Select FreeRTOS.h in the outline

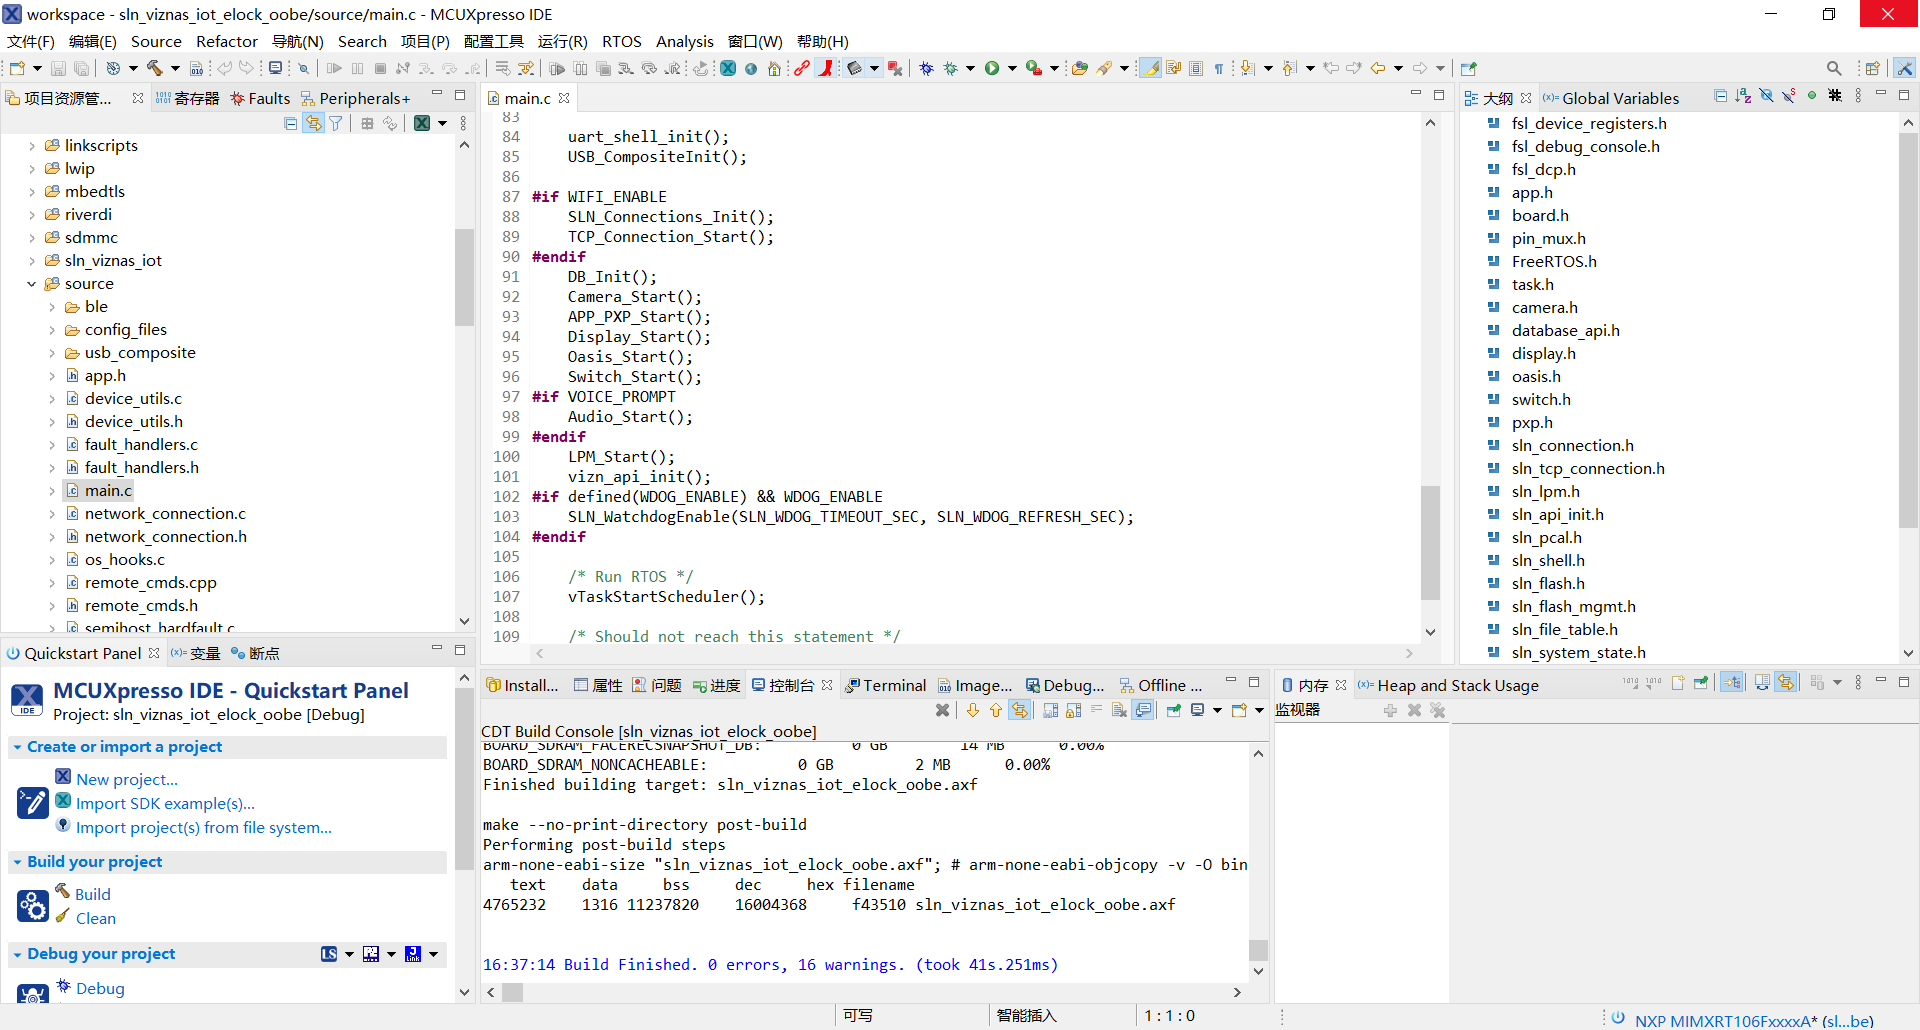point(1554,262)
